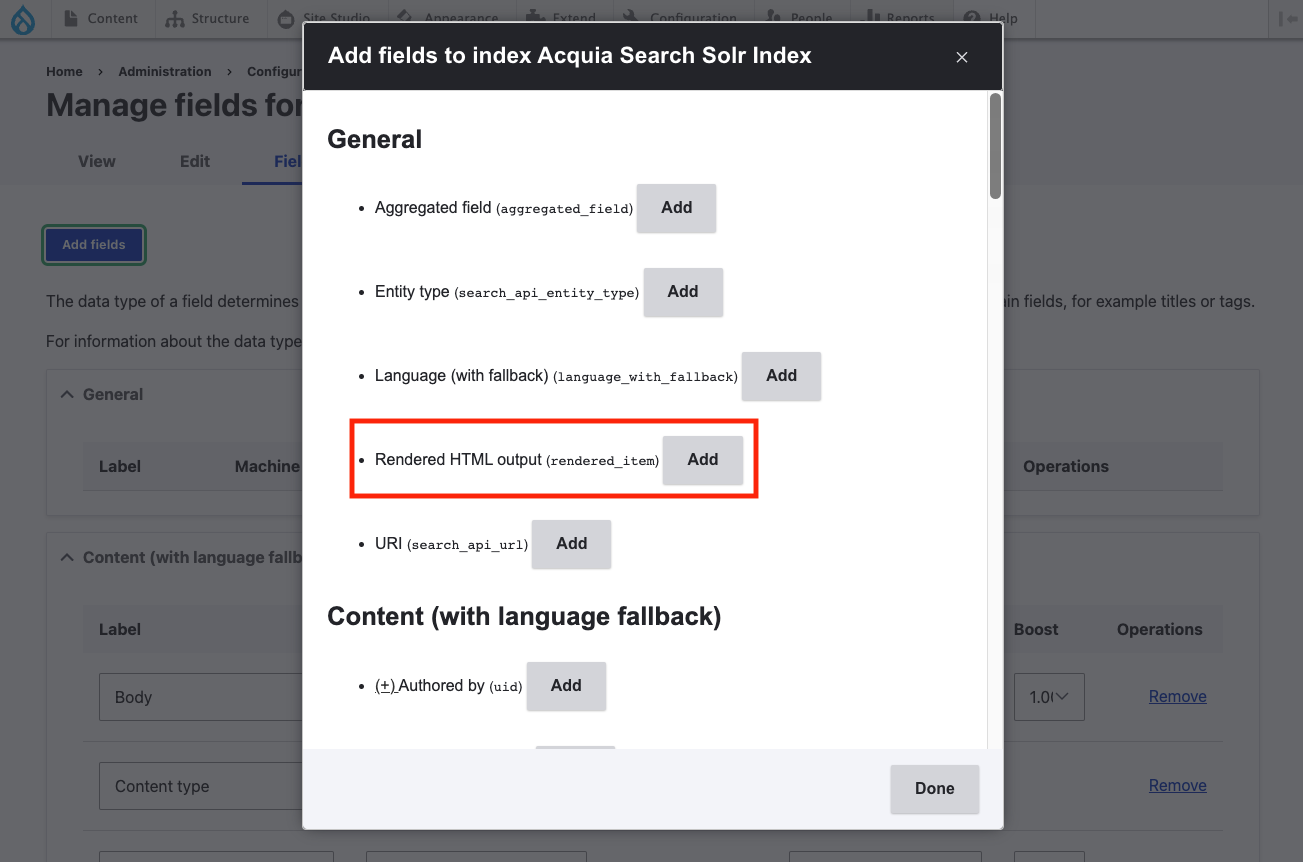Add the Language (with fallback) field

click(x=781, y=376)
